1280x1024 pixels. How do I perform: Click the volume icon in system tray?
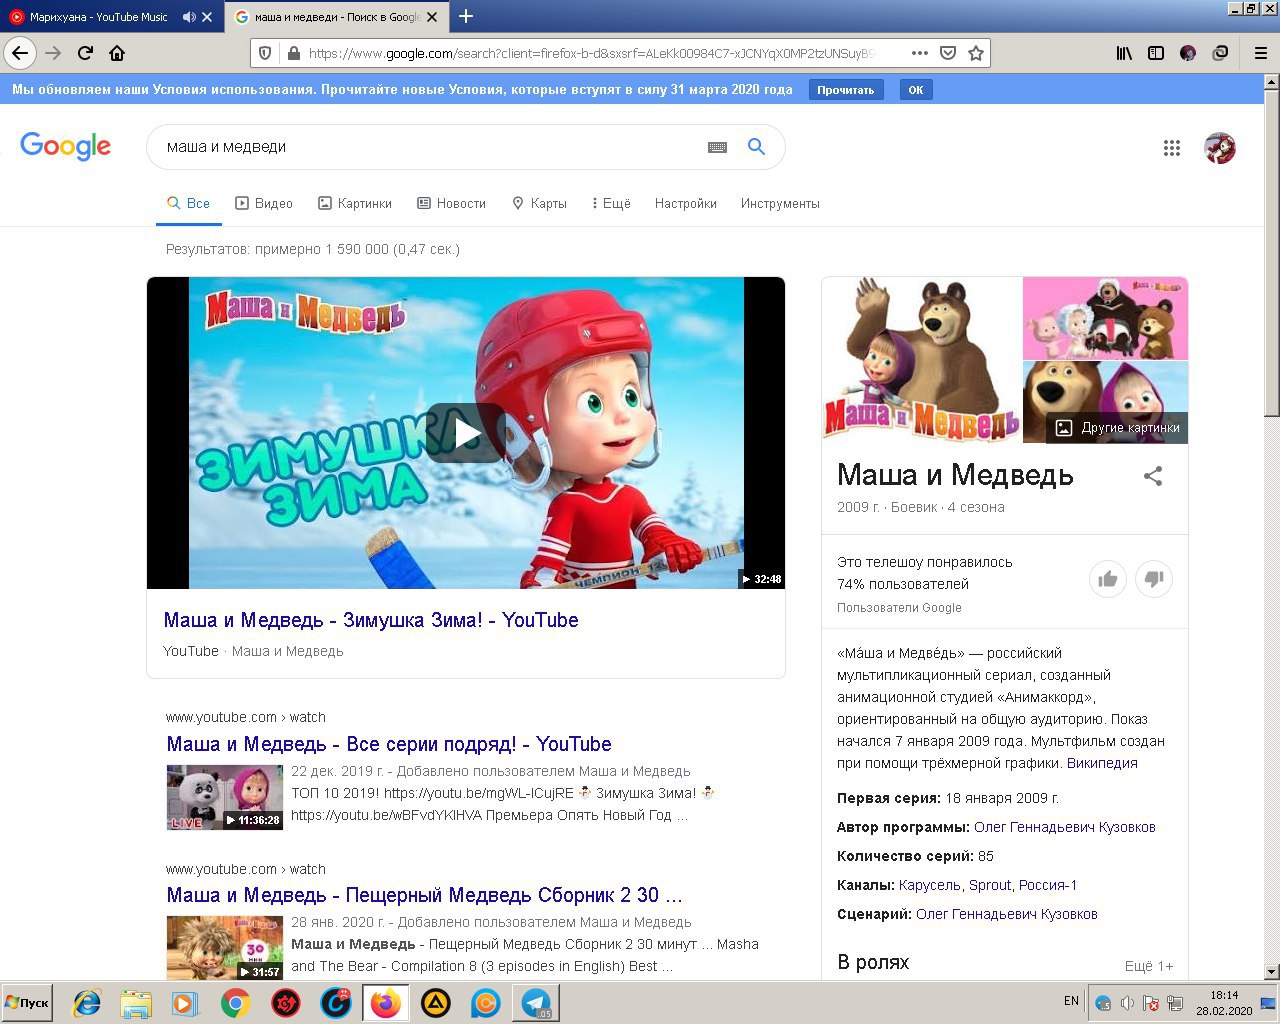point(1127,1003)
